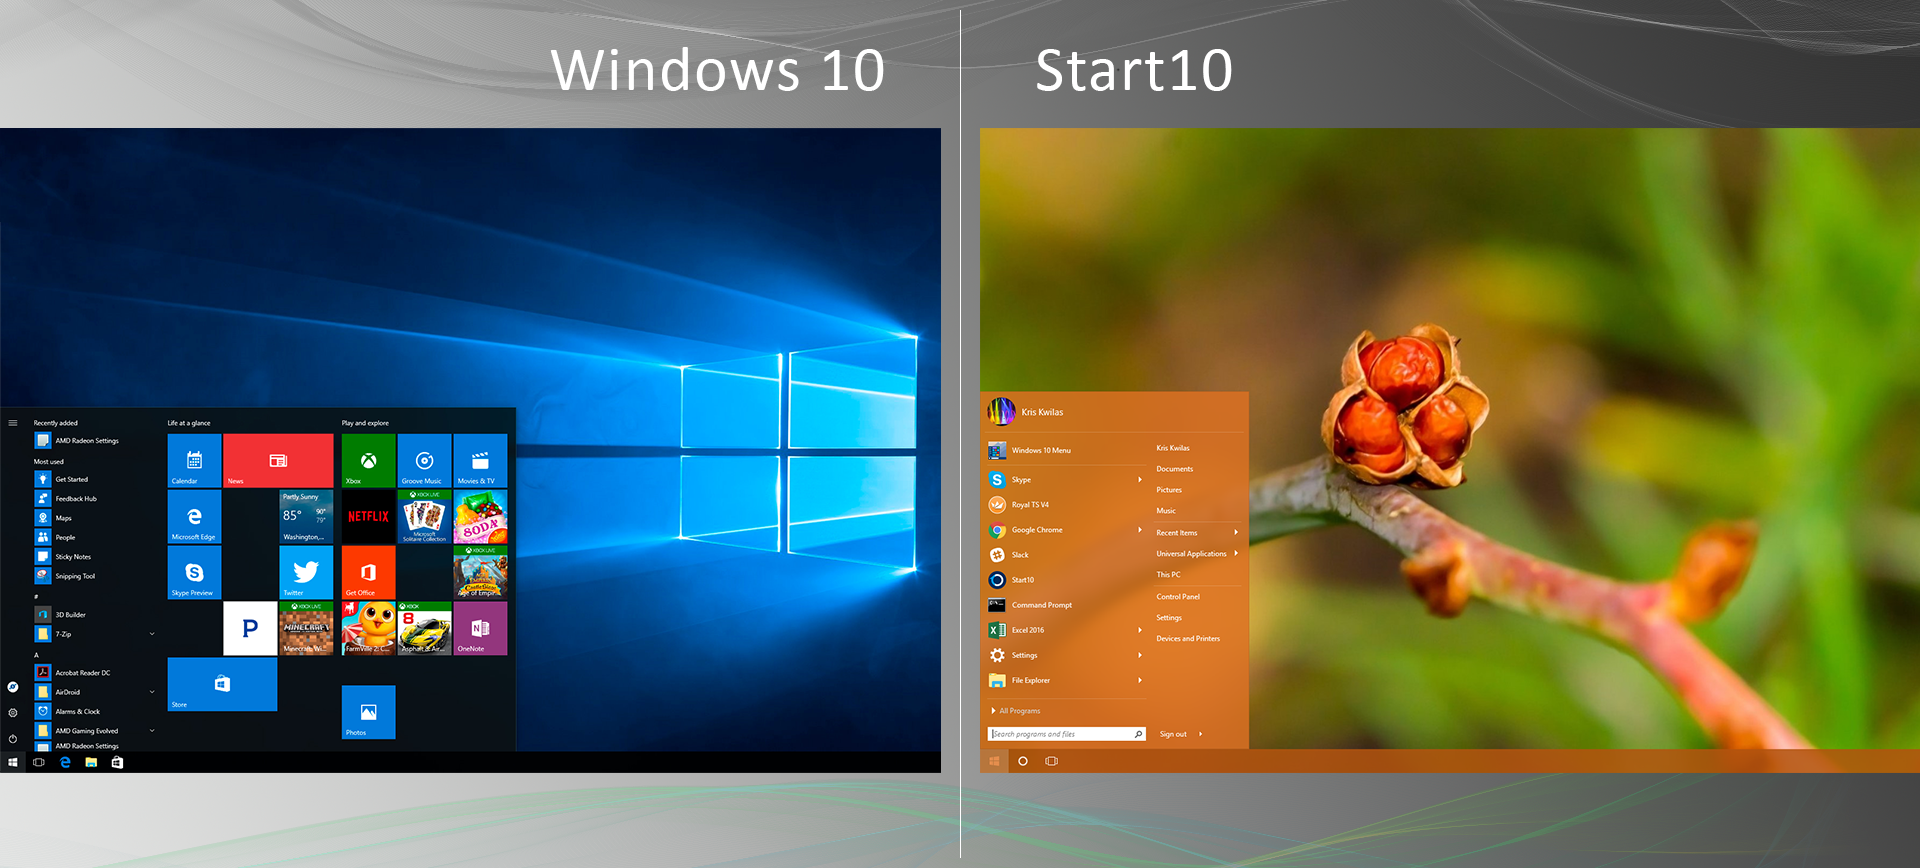Viewport: 1920px width, 868px height.
Task: Open the Twitter tile
Action: click(x=306, y=572)
